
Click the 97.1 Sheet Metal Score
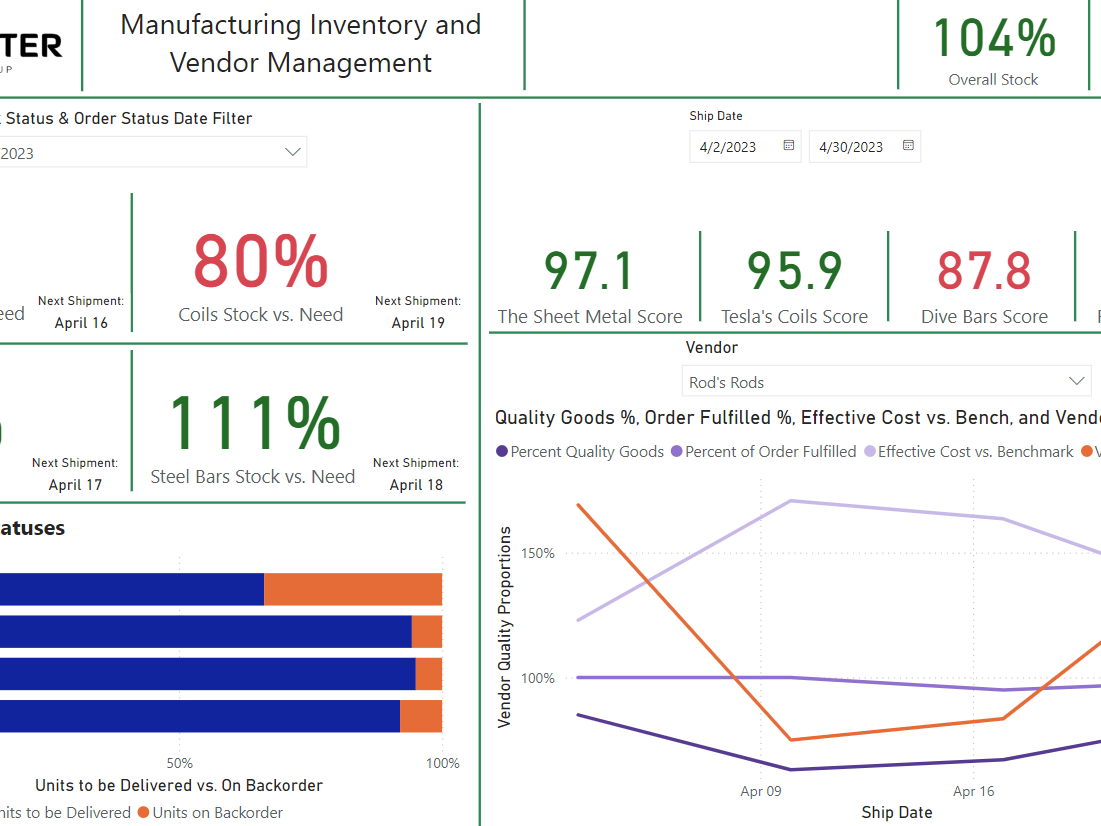click(x=590, y=271)
